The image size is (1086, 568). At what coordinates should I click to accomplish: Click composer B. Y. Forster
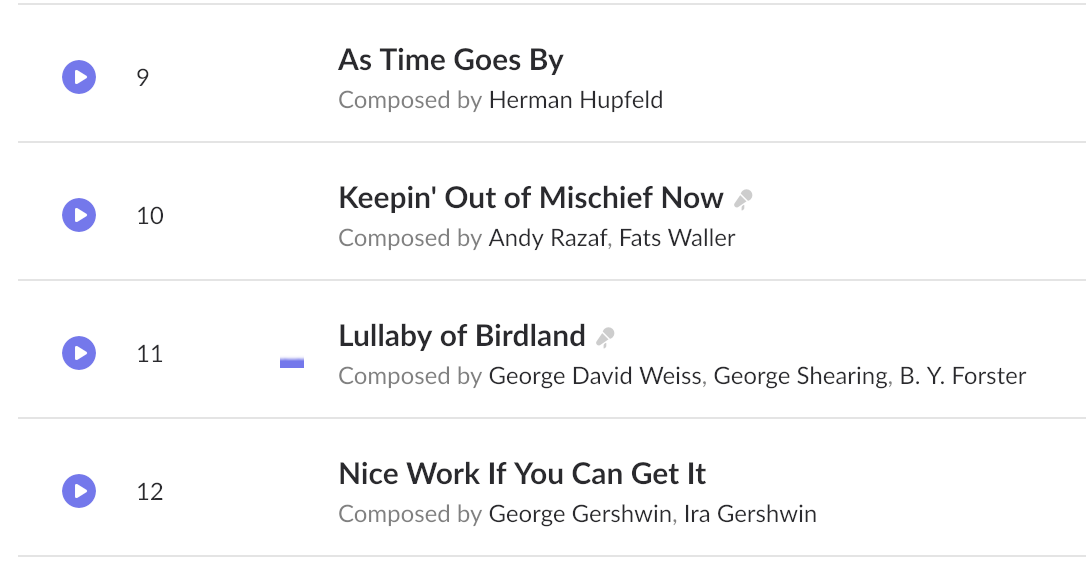coord(961,376)
